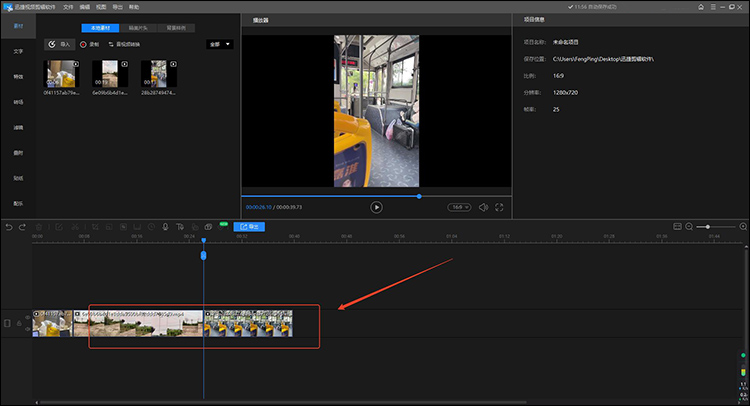Open the 配乐 music panel in sidebar

click(18, 203)
